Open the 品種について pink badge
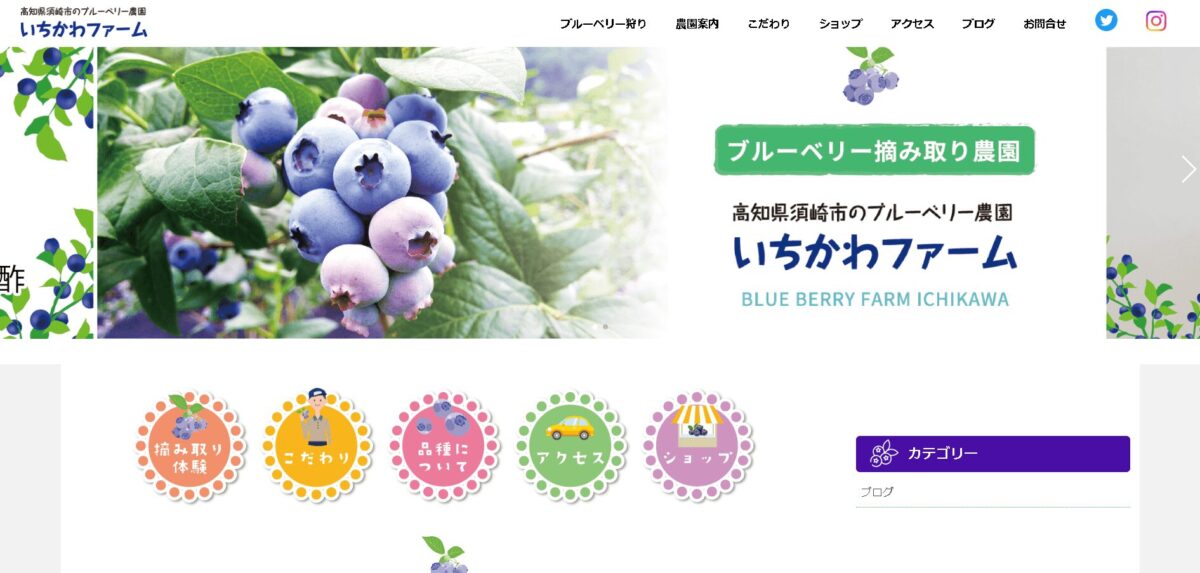Screen dimensions: 1200x573 pyautogui.click(x=444, y=446)
